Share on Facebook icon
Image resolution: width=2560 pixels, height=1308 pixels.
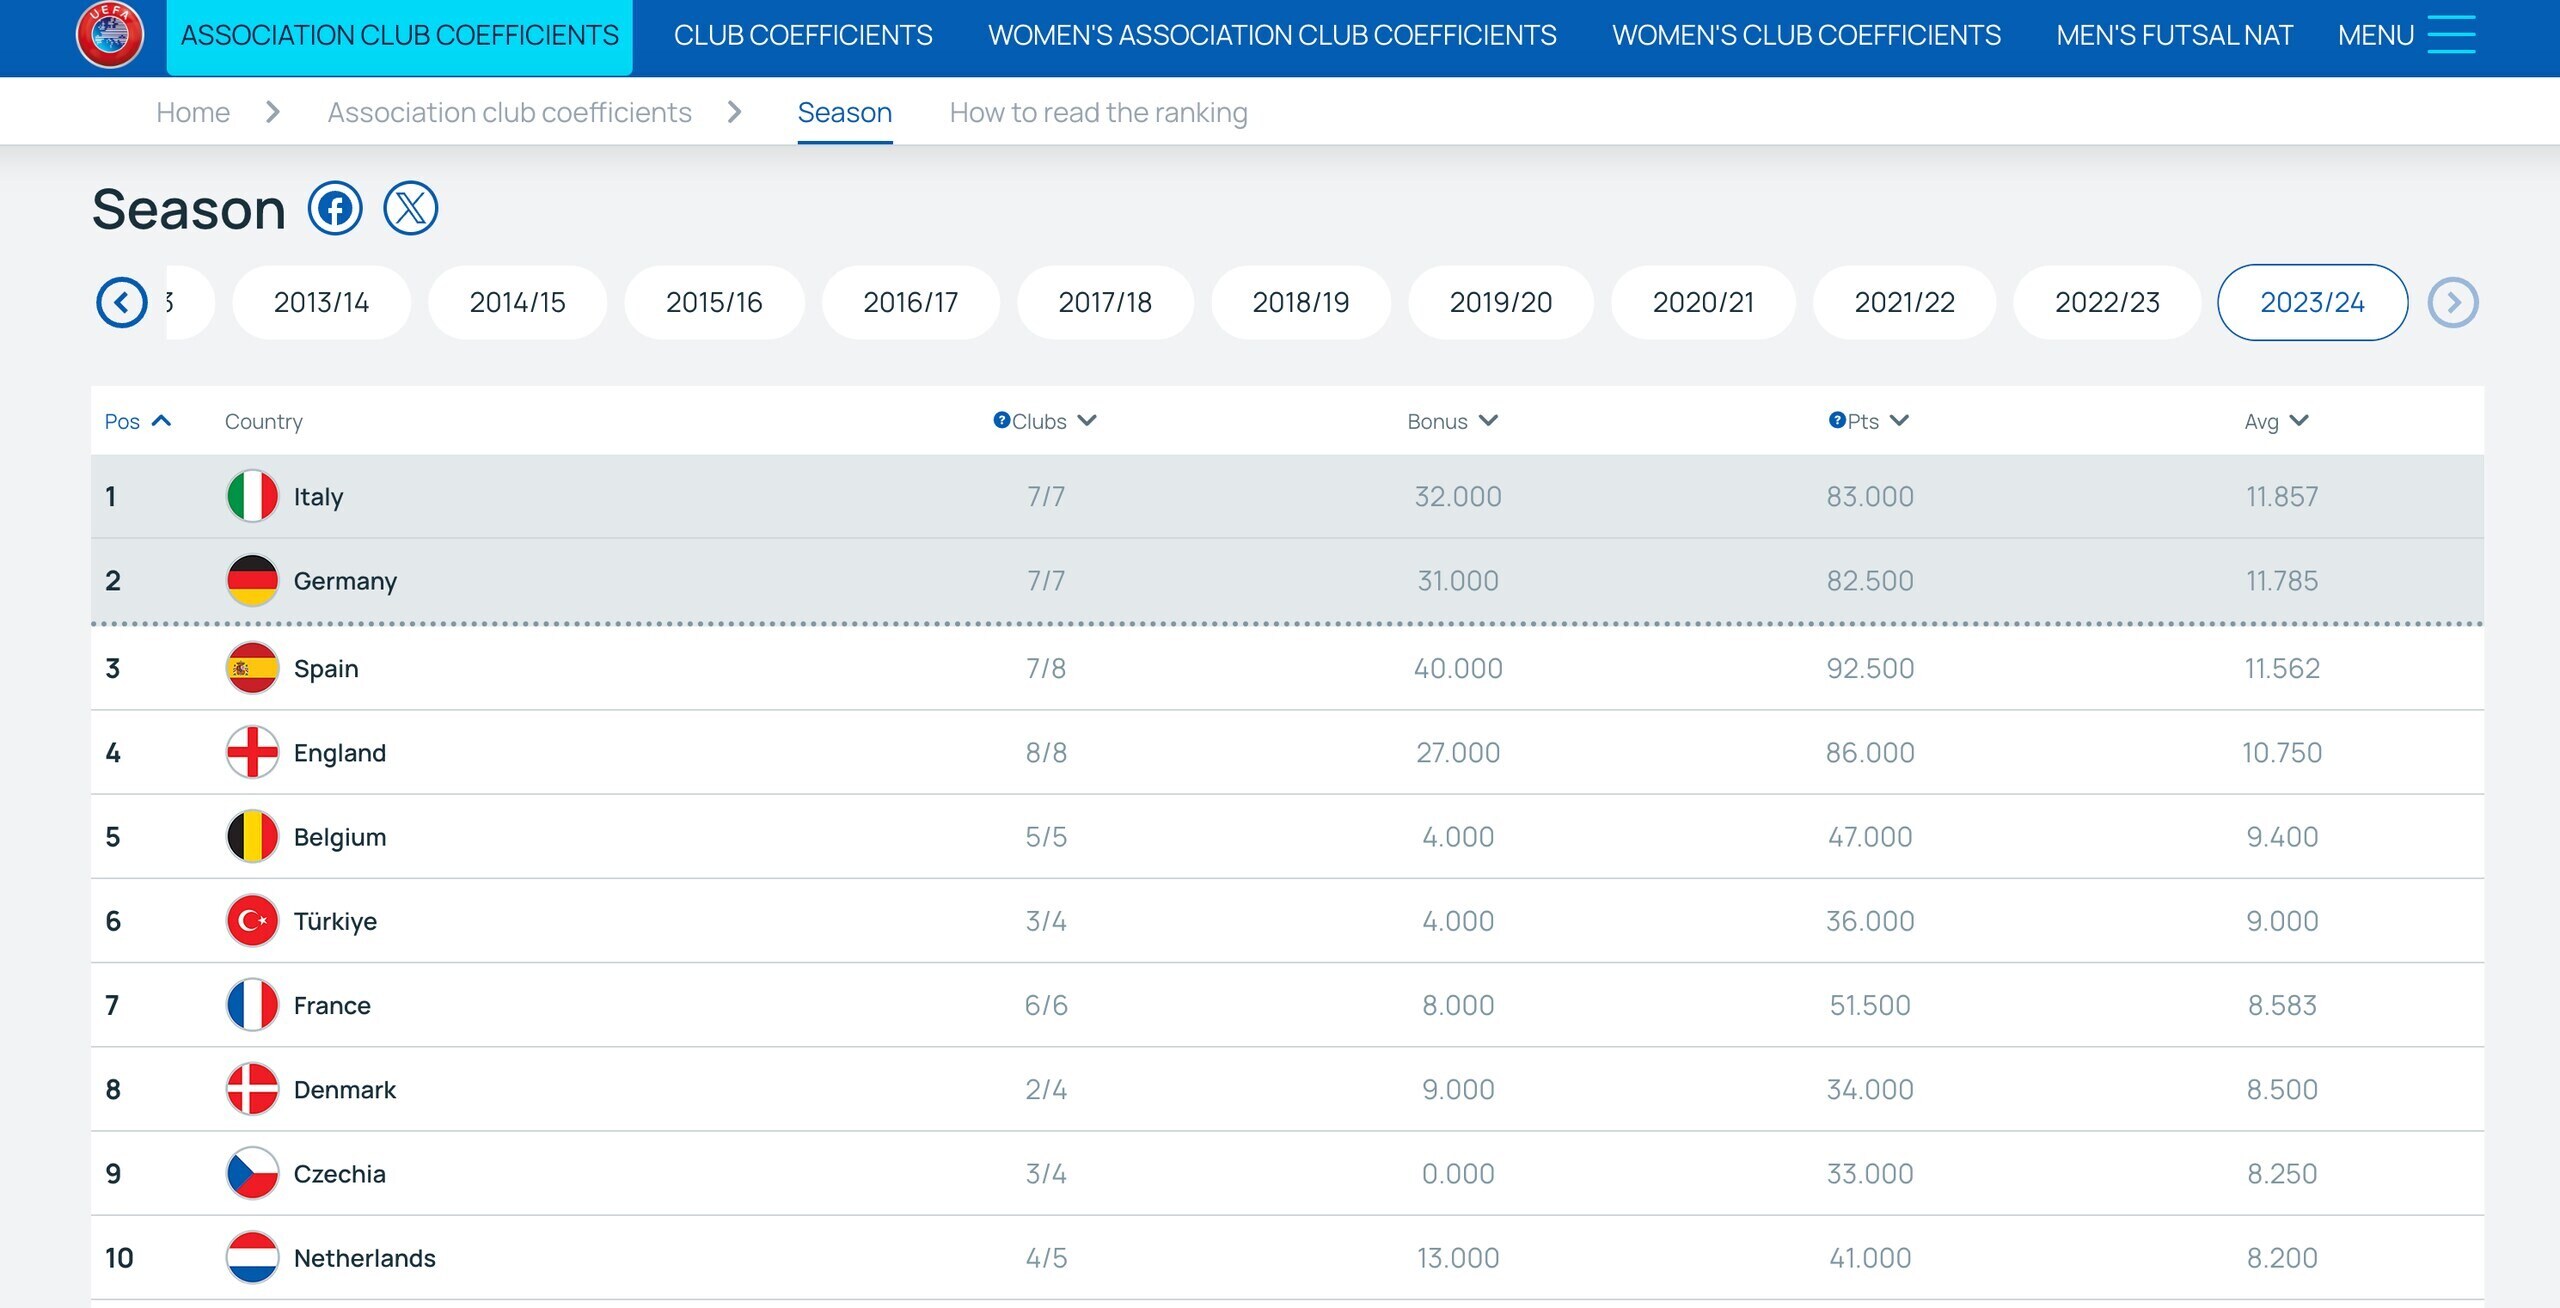coord(335,208)
